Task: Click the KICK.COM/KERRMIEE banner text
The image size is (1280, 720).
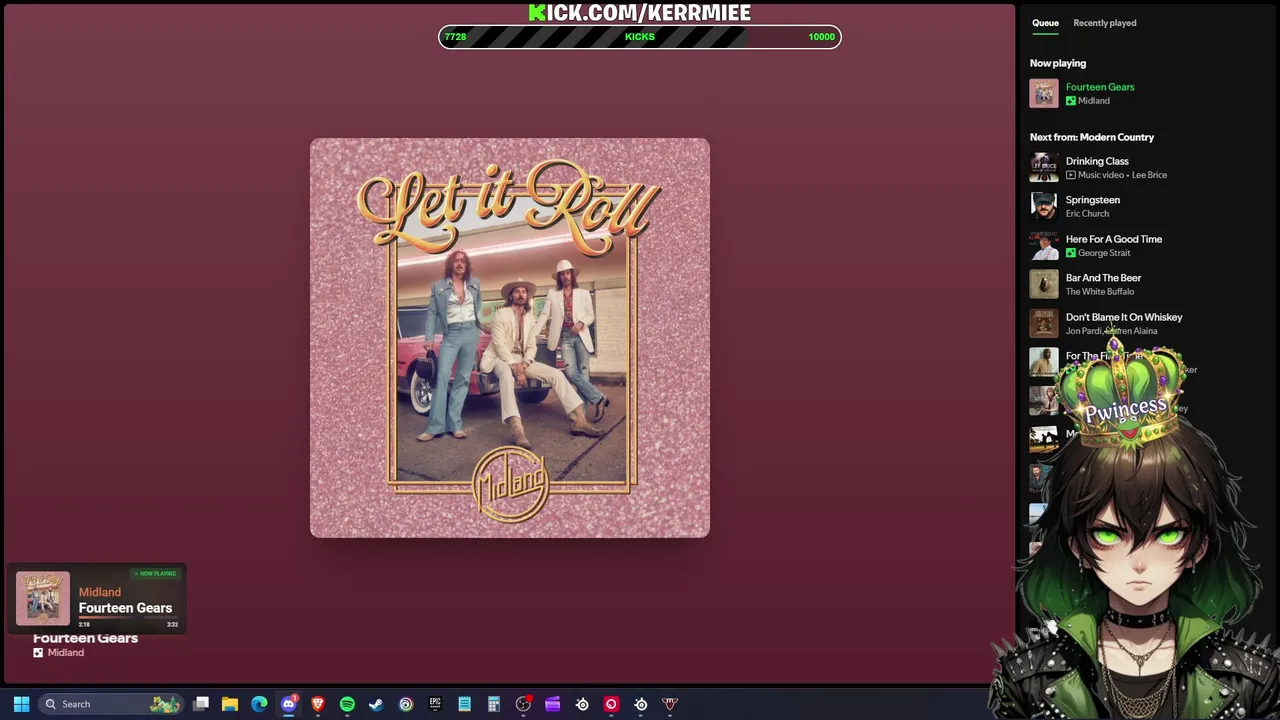Action: pyautogui.click(x=640, y=12)
